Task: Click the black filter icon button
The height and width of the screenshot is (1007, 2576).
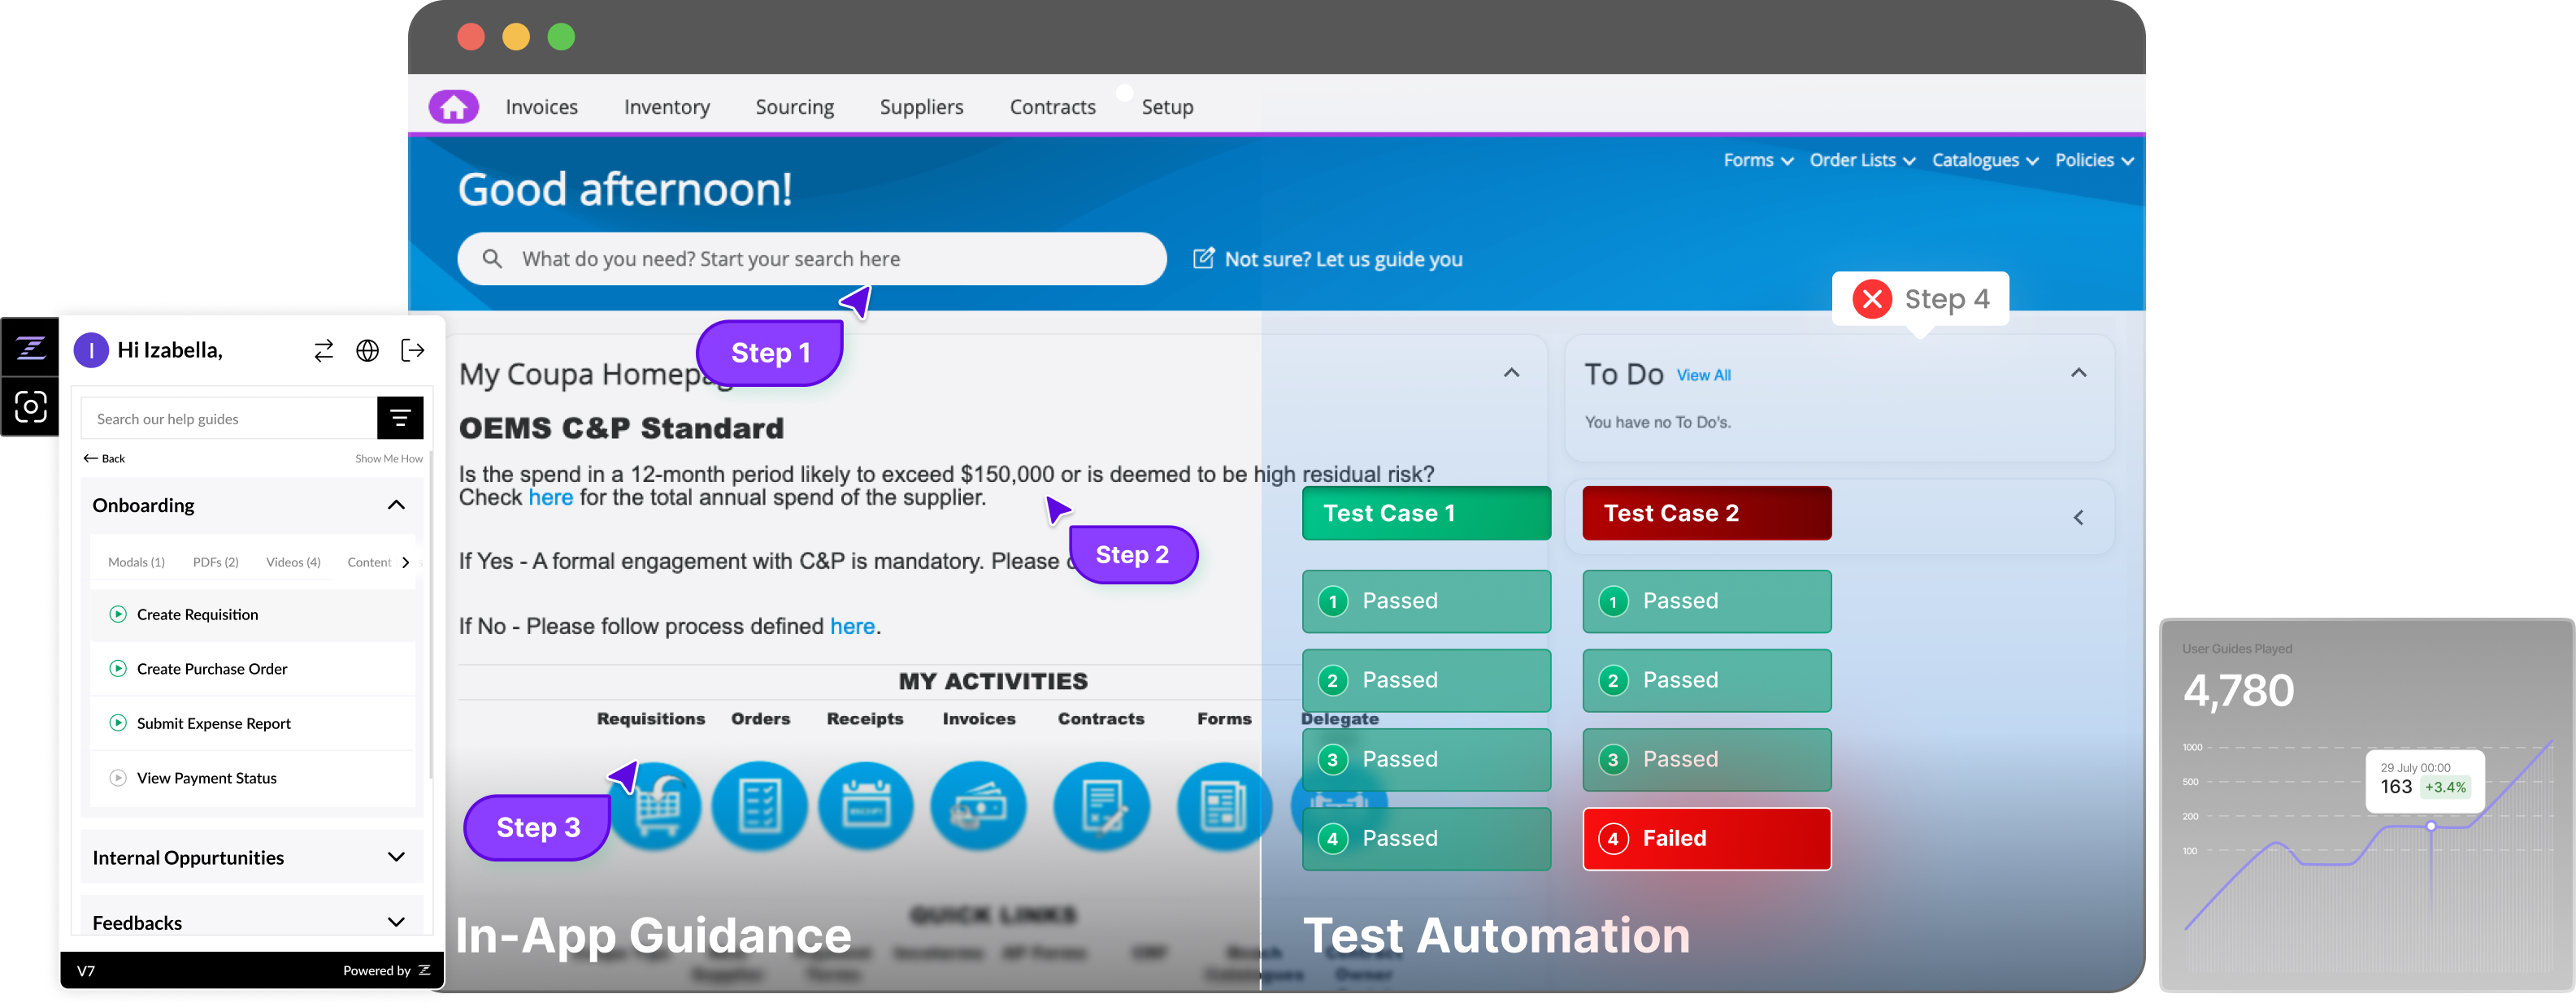Action: (x=400, y=418)
